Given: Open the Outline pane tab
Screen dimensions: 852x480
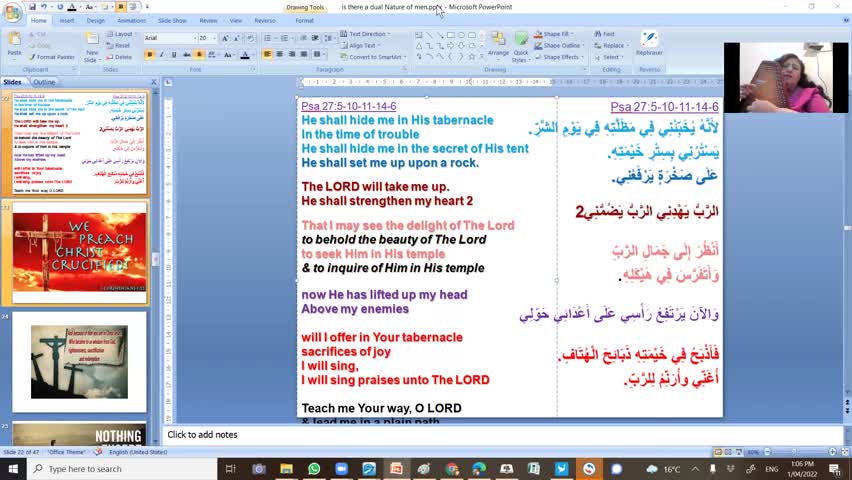Looking at the screenshot, I should [44, 82].
